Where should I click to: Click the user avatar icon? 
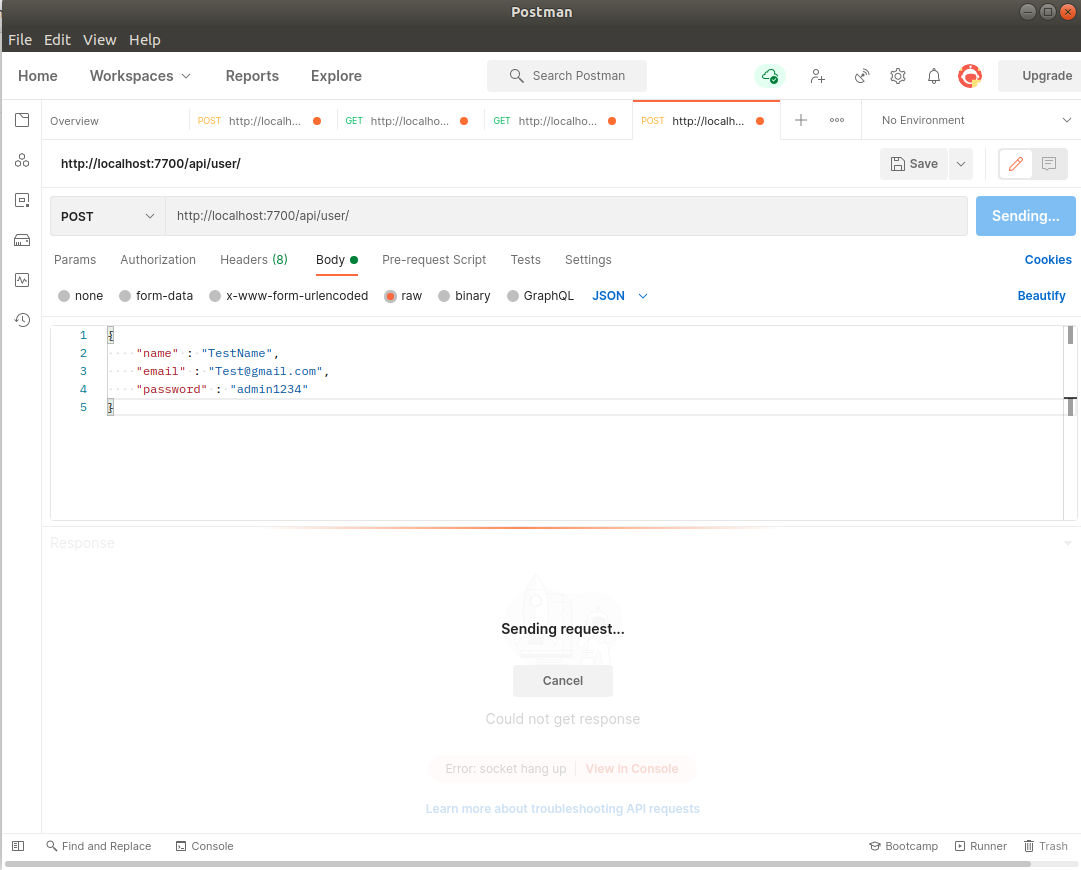pos(970,76)
